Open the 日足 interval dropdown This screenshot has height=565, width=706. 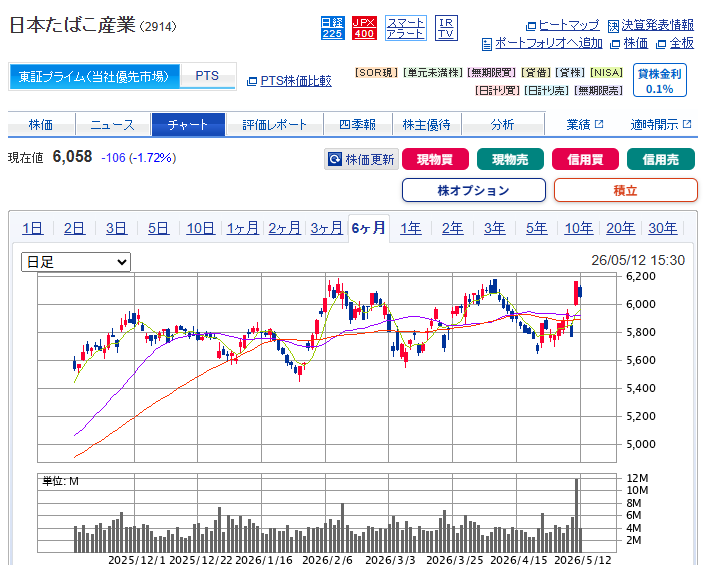pyautogui.click(x=76, y=262)
